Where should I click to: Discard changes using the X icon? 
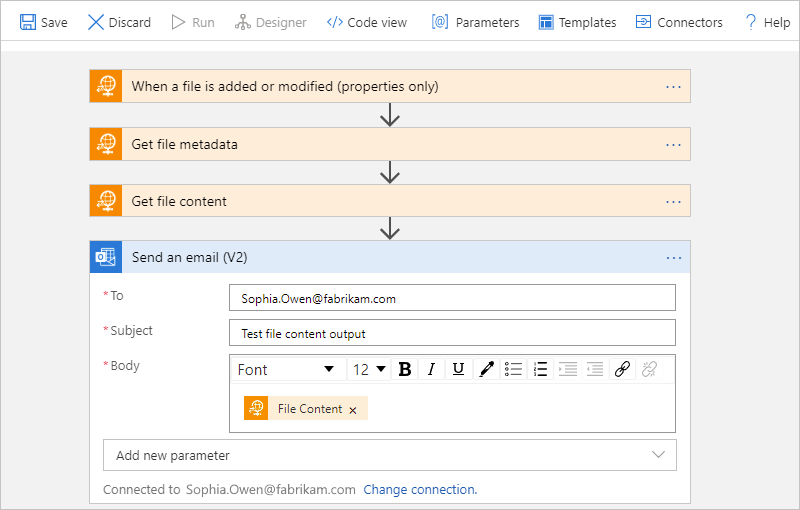pos(96,22)
